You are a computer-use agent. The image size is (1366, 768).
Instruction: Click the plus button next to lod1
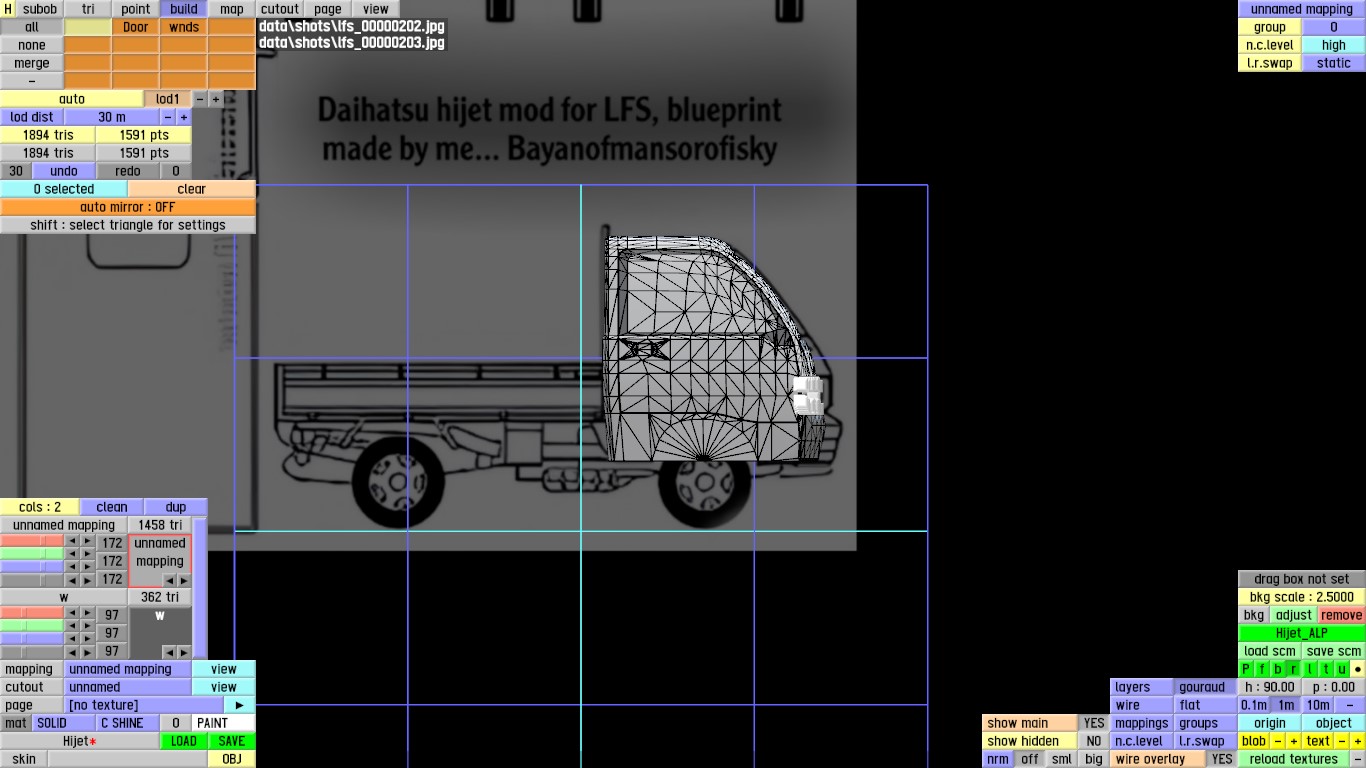click(216, 99)
